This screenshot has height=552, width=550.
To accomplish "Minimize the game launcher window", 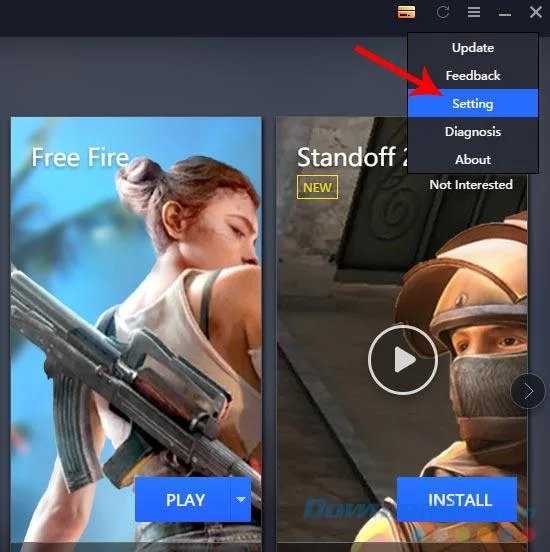I will (505, 14).
